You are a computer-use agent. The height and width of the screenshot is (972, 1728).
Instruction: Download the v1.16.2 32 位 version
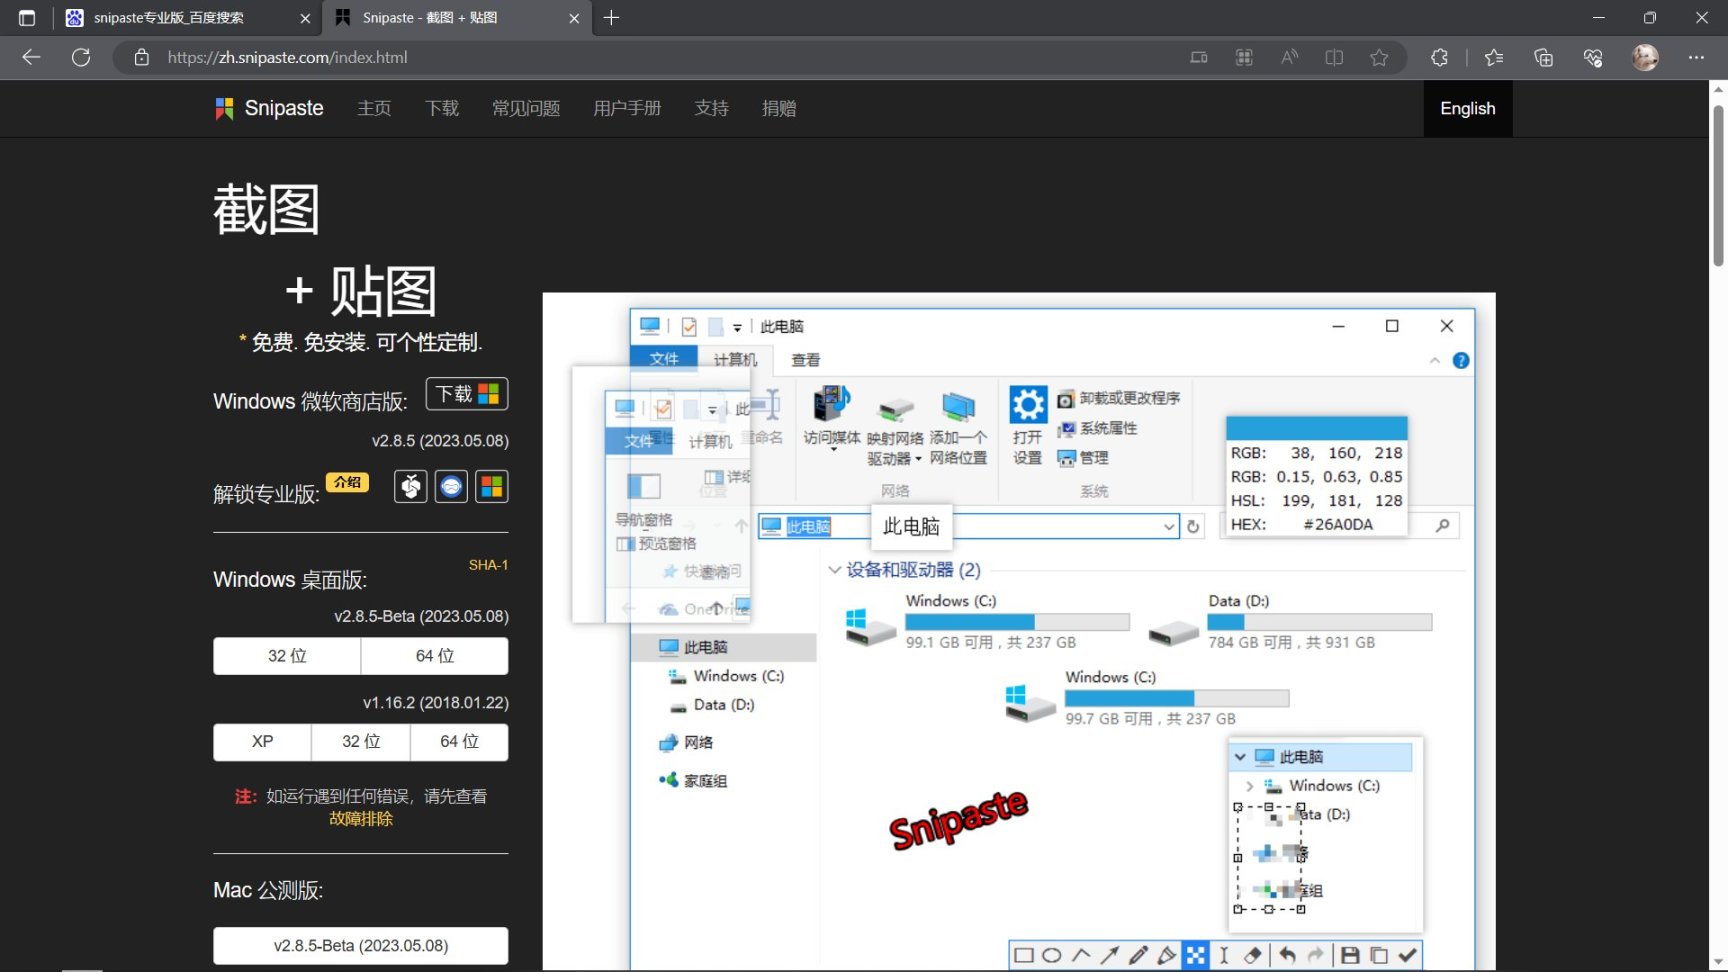pos(361,742)
